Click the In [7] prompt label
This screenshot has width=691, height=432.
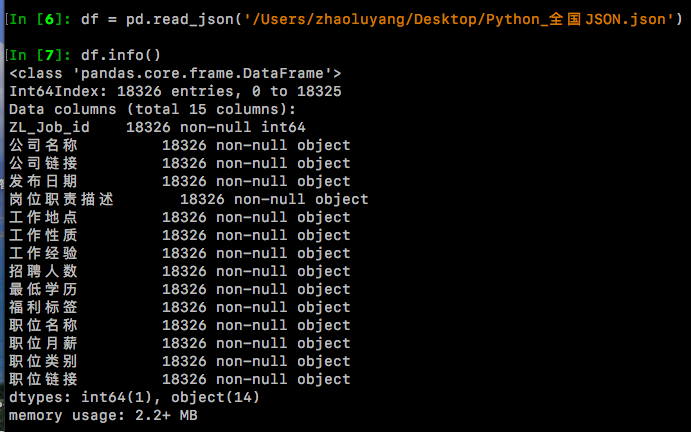(39, 56)
